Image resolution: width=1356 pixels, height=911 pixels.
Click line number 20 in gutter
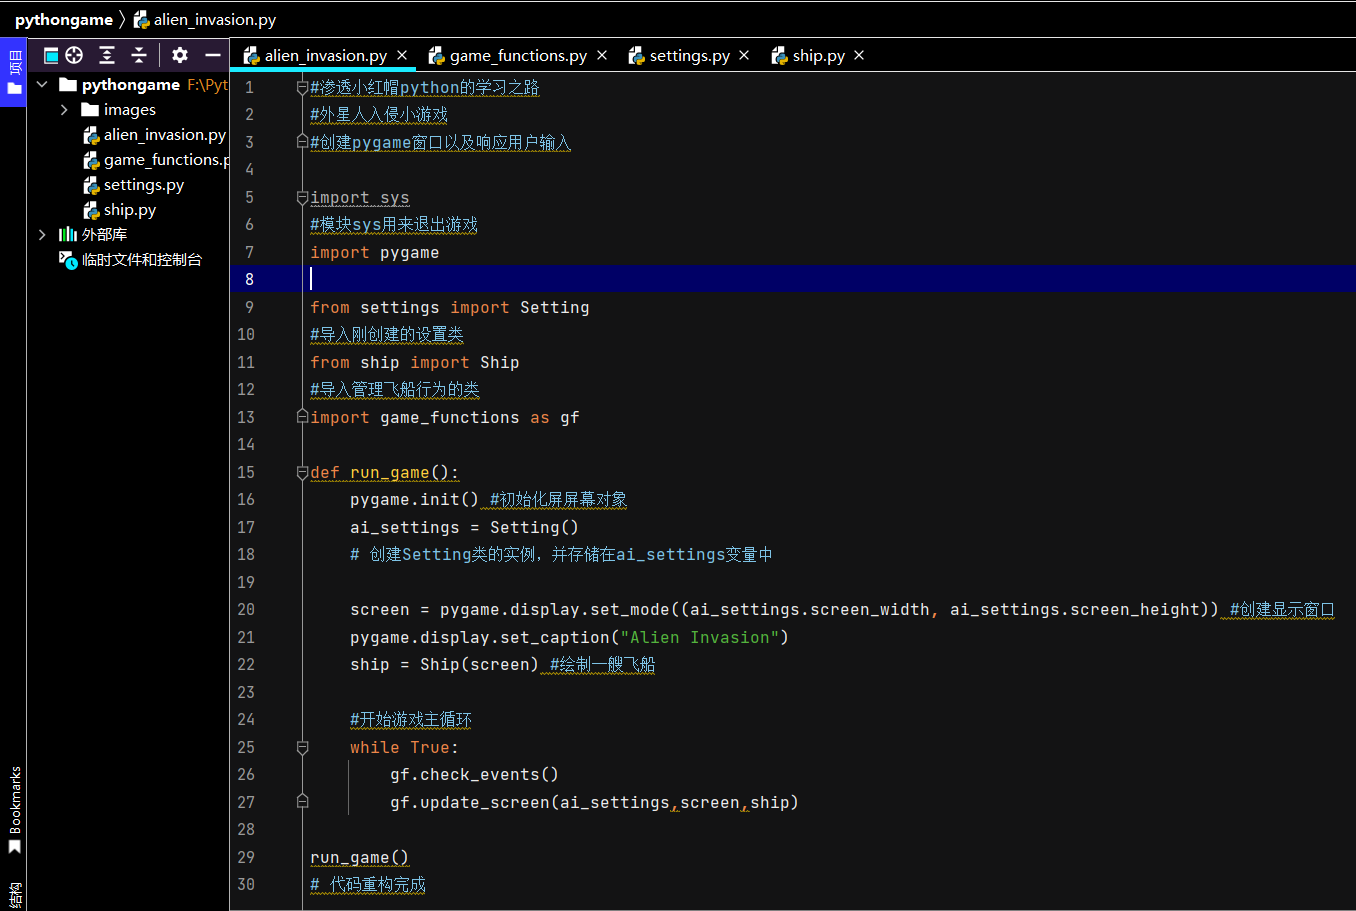[x=246, y=609]
